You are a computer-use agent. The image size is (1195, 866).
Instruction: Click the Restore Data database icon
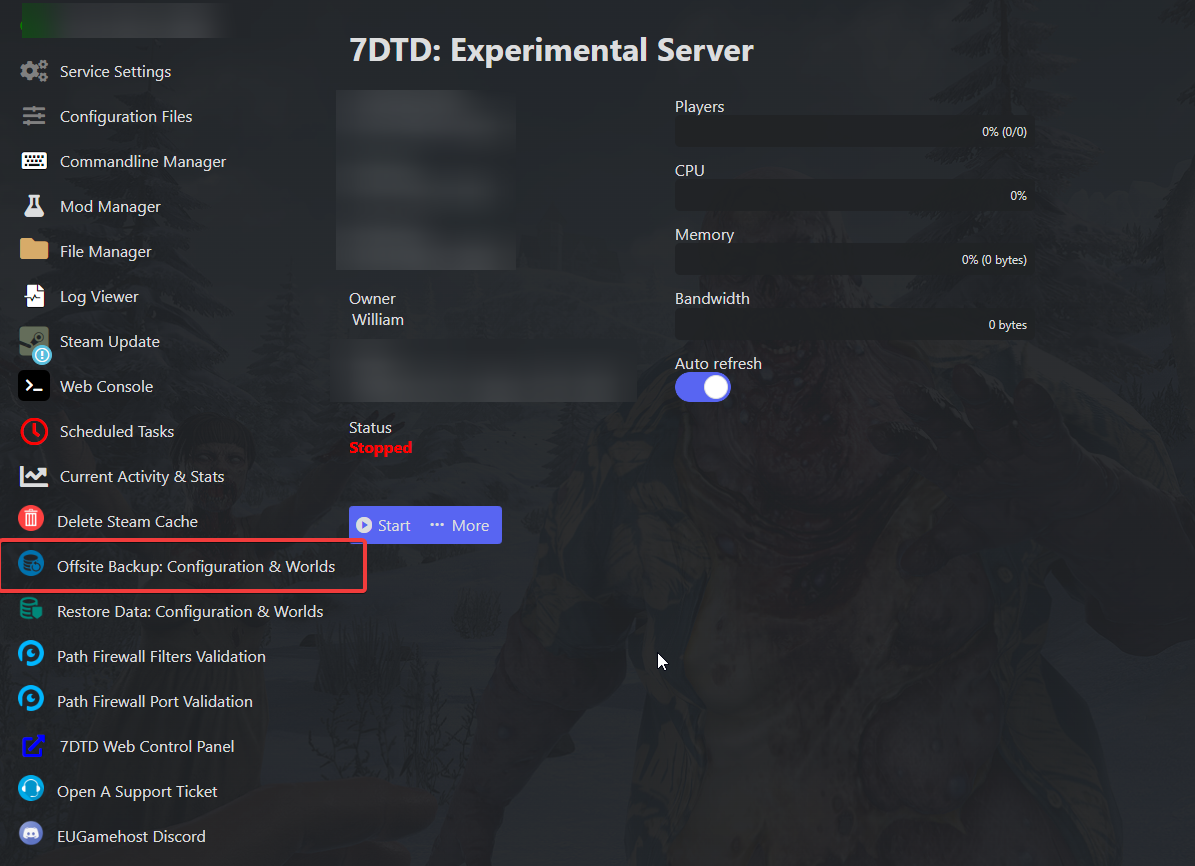31,609
